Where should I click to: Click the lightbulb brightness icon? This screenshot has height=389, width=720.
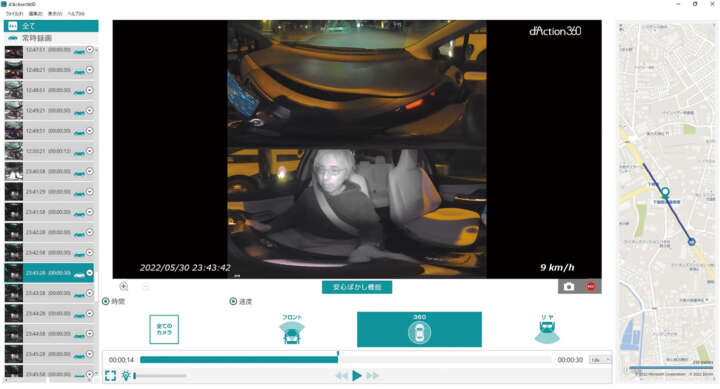click(126, 376)
